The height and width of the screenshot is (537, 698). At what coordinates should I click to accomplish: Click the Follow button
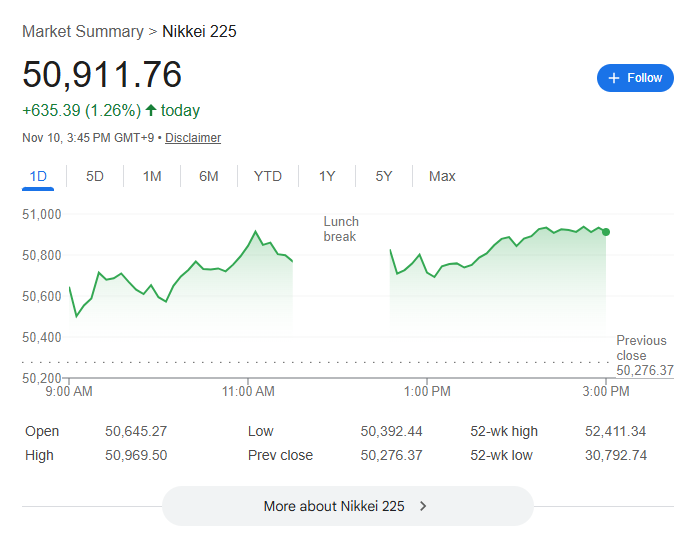coord(635,78)
